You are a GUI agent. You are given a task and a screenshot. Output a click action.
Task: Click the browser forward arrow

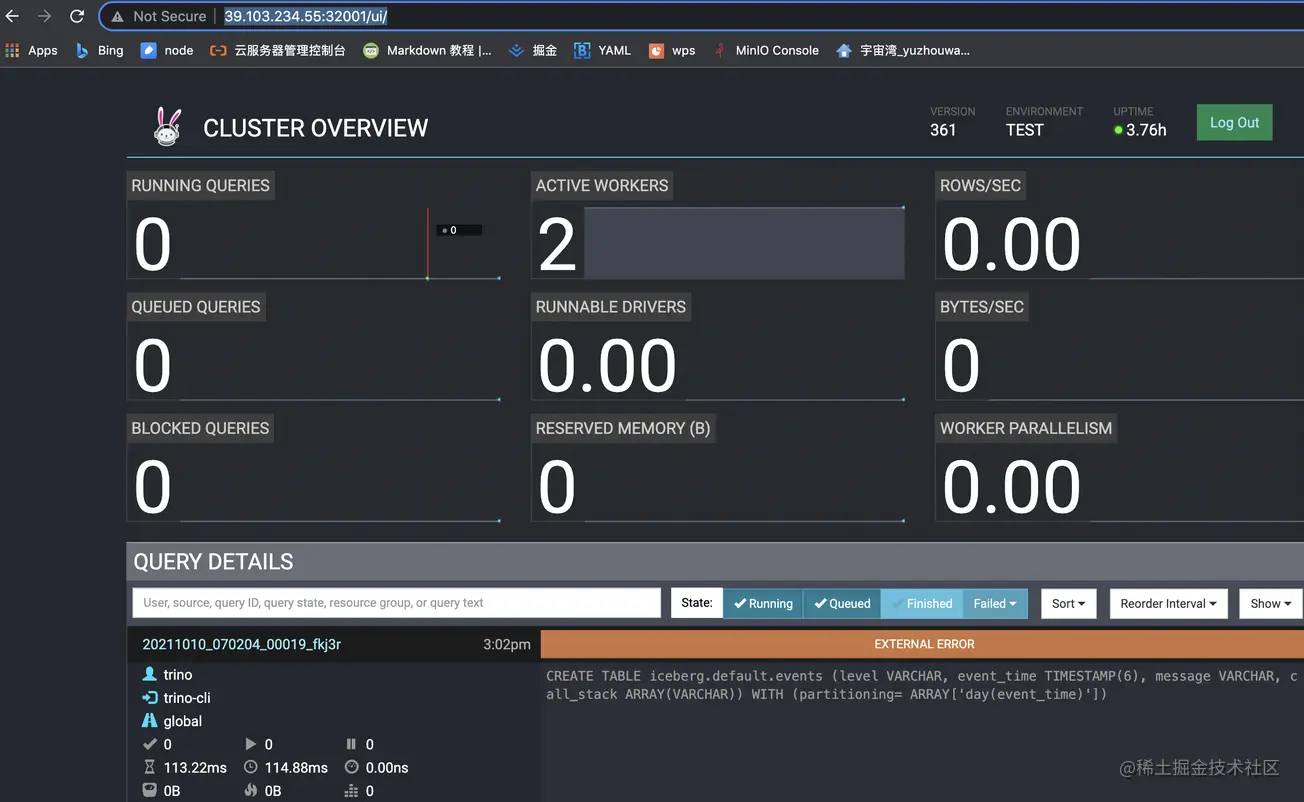(44, 16)
